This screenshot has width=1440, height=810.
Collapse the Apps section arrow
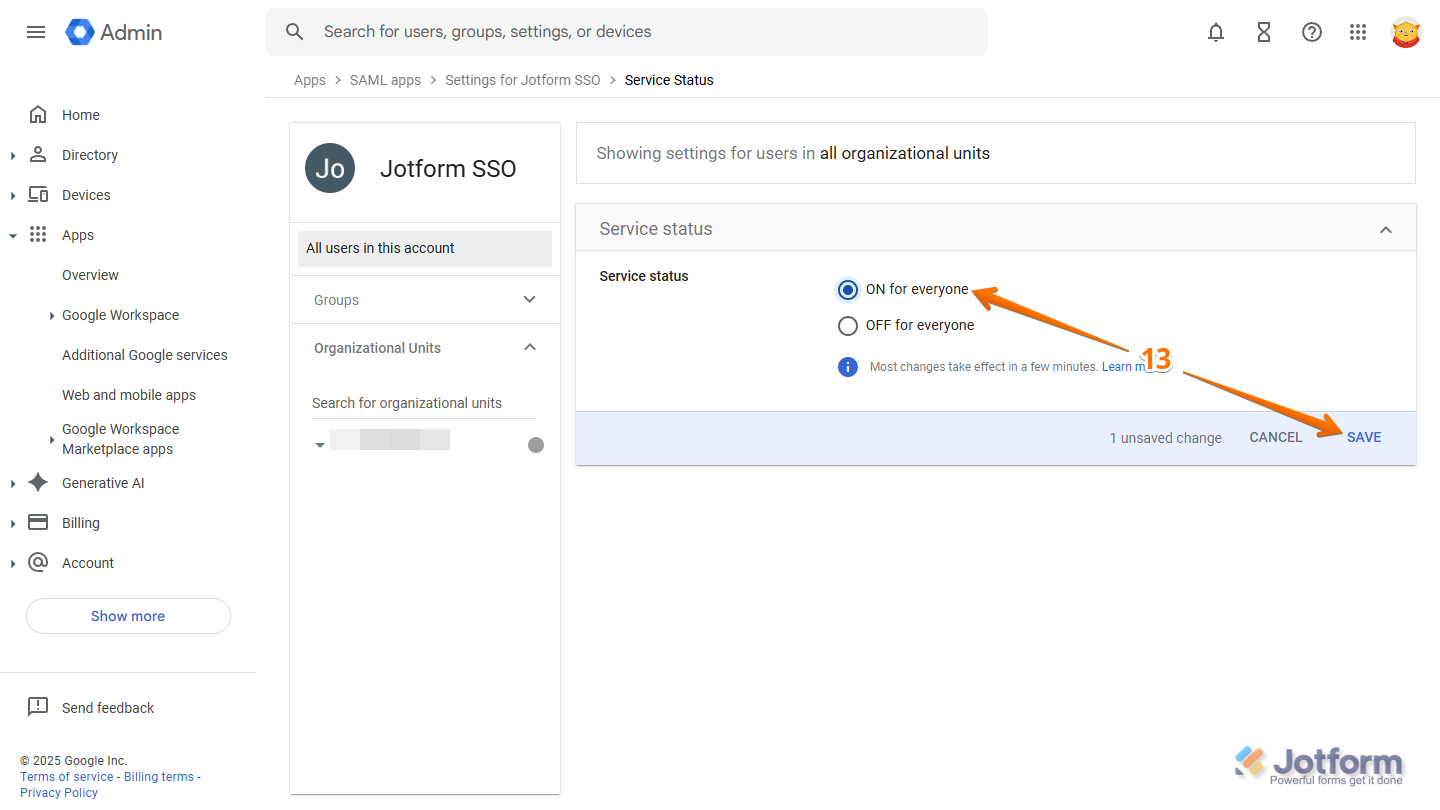coord(13,236)
